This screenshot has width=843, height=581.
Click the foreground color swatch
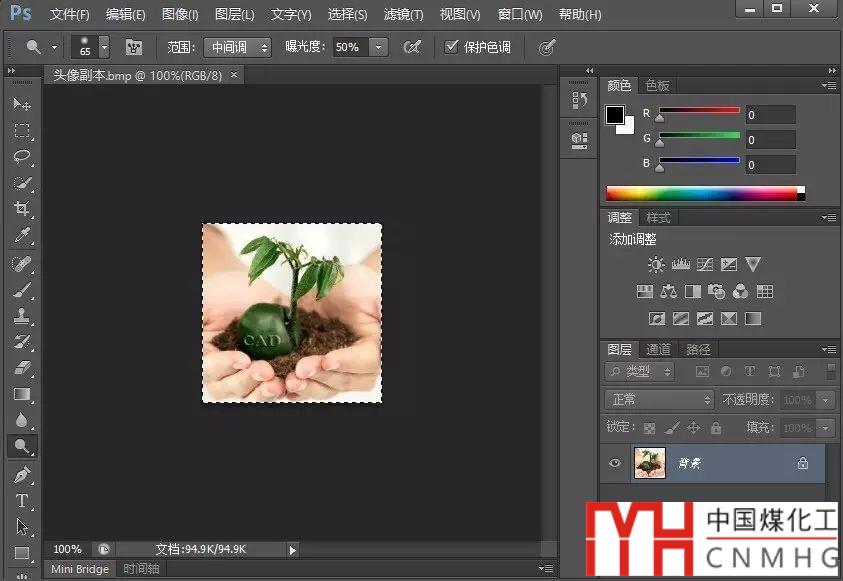[x=615, y=115]
